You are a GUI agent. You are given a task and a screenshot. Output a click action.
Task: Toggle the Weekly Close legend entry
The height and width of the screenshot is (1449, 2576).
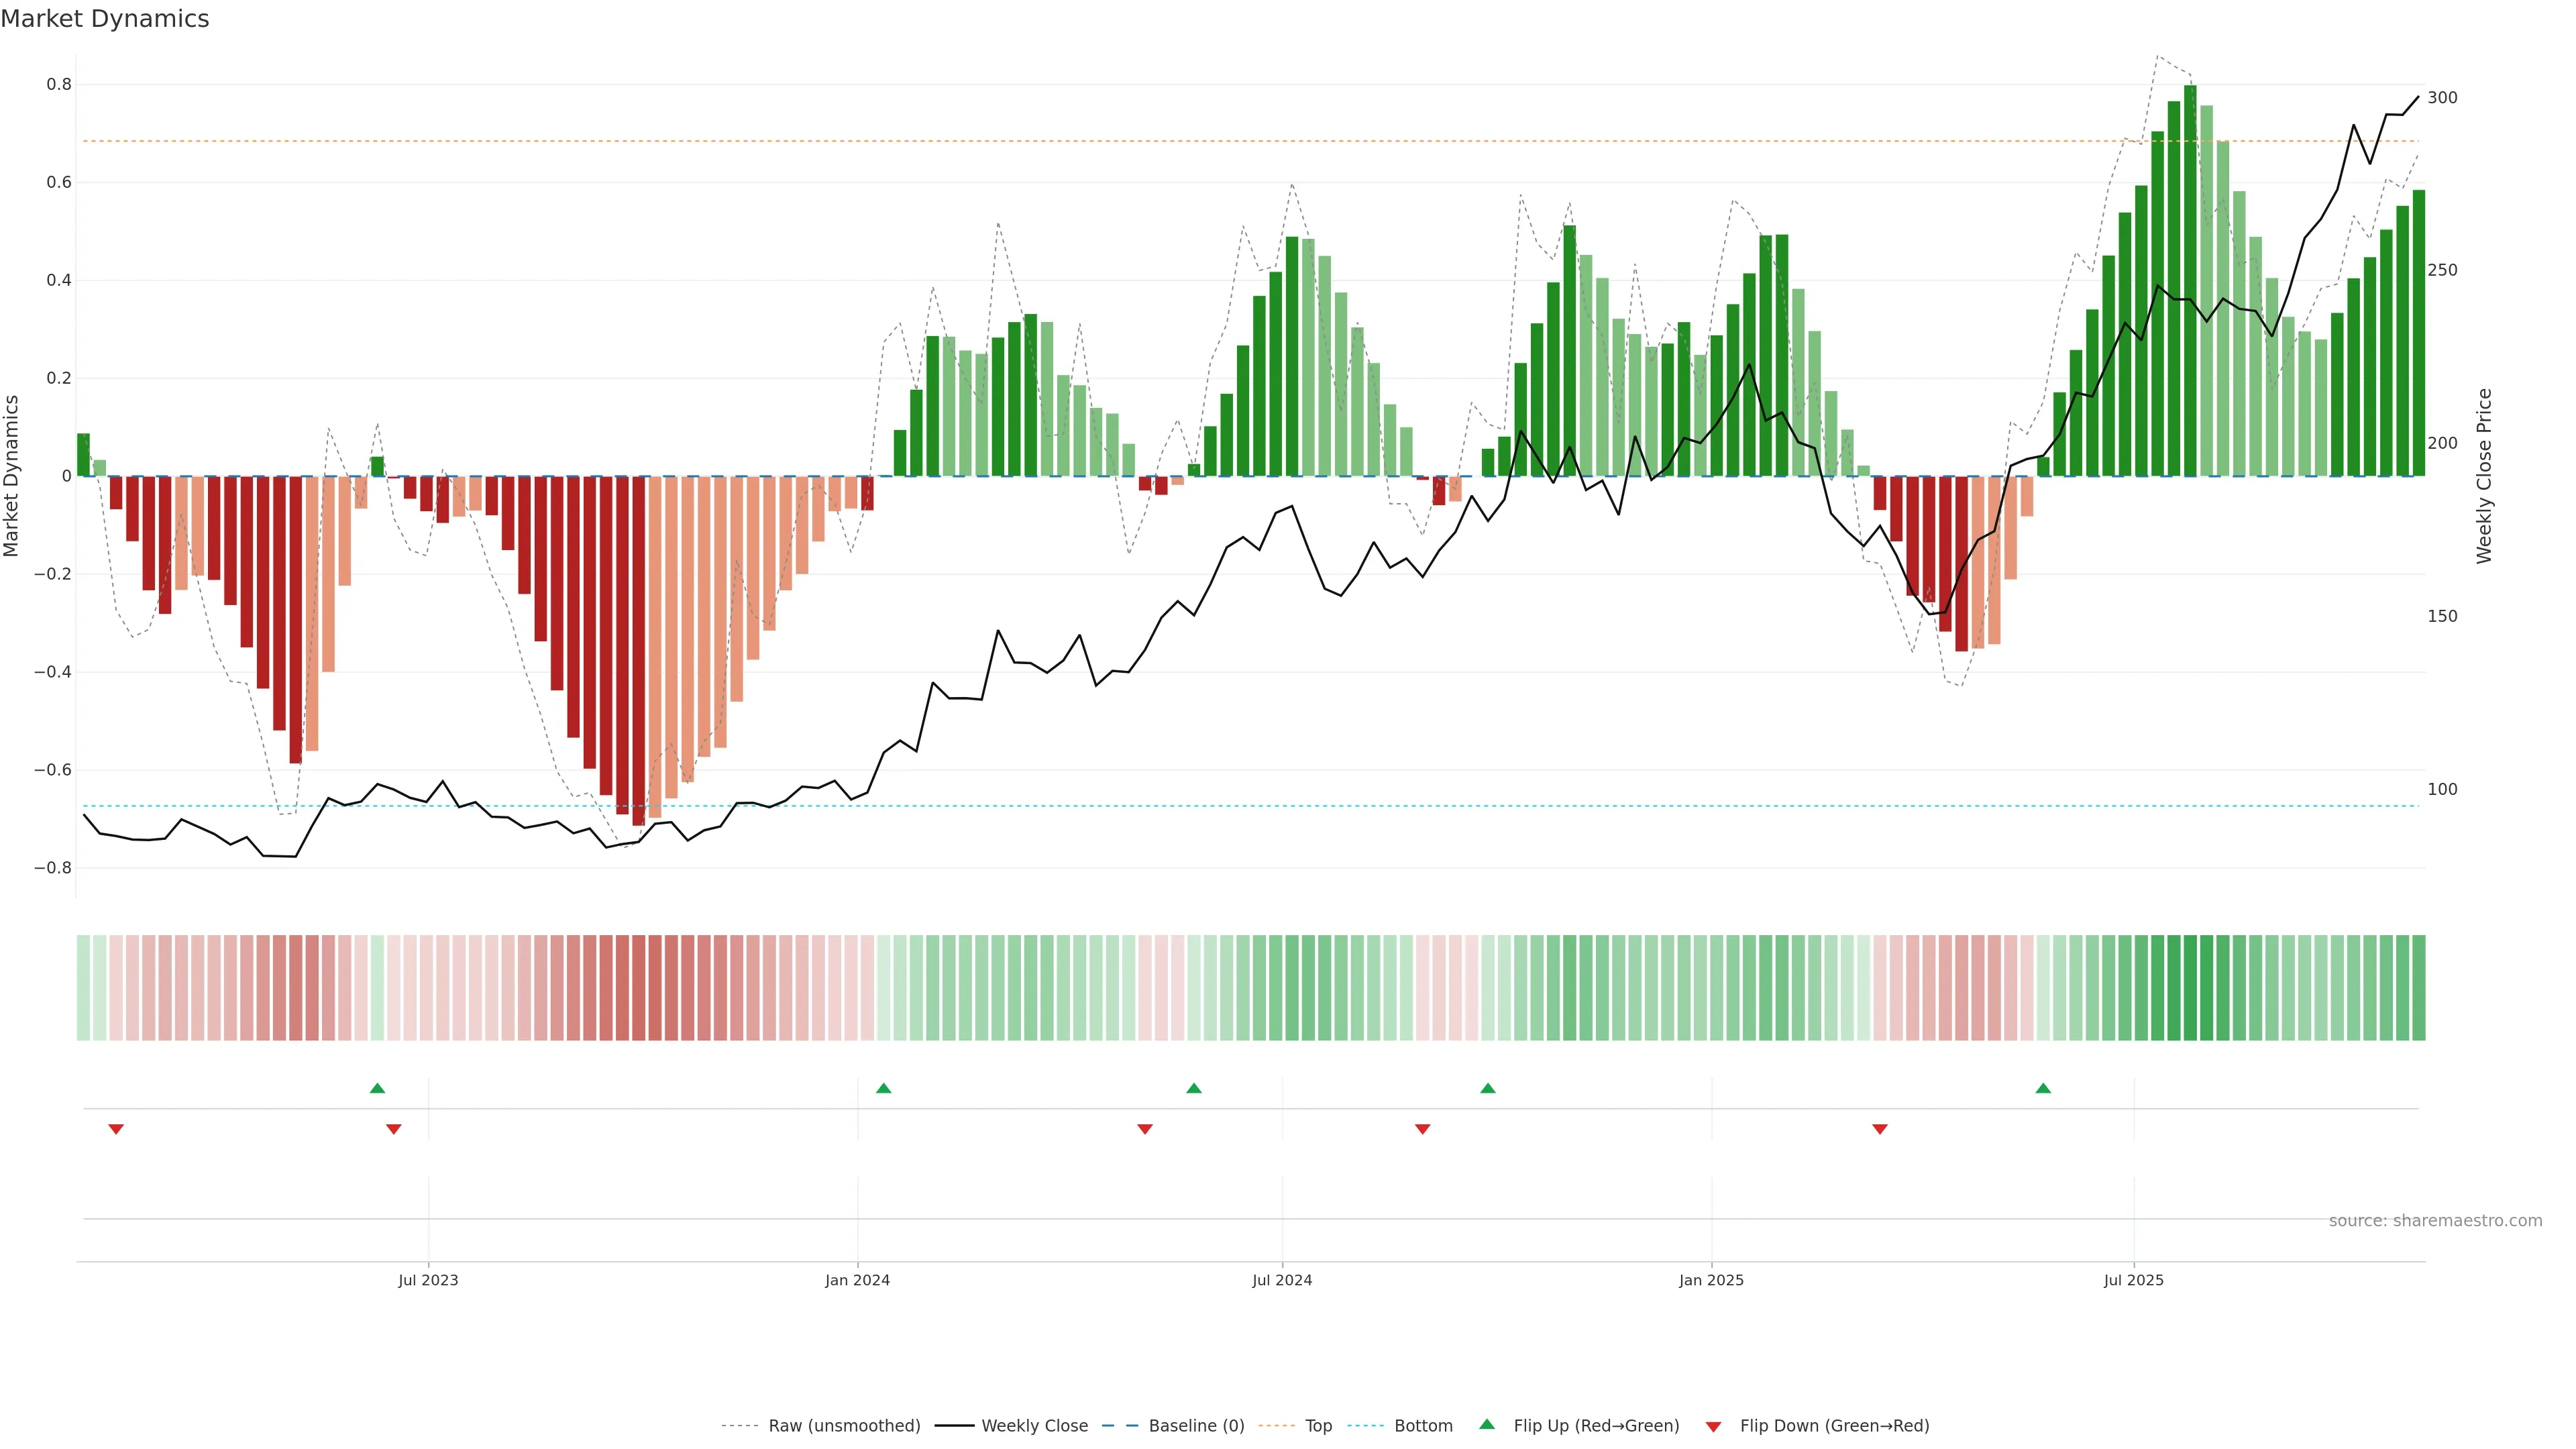[1034, 1425]
